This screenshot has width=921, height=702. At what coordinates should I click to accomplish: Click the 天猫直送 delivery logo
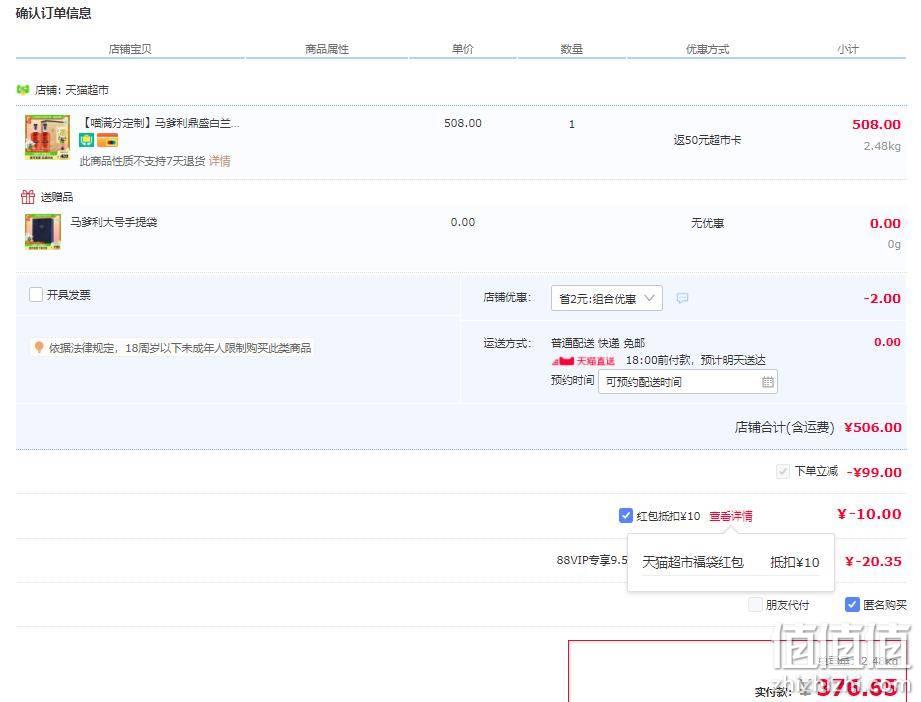point(583,361)
